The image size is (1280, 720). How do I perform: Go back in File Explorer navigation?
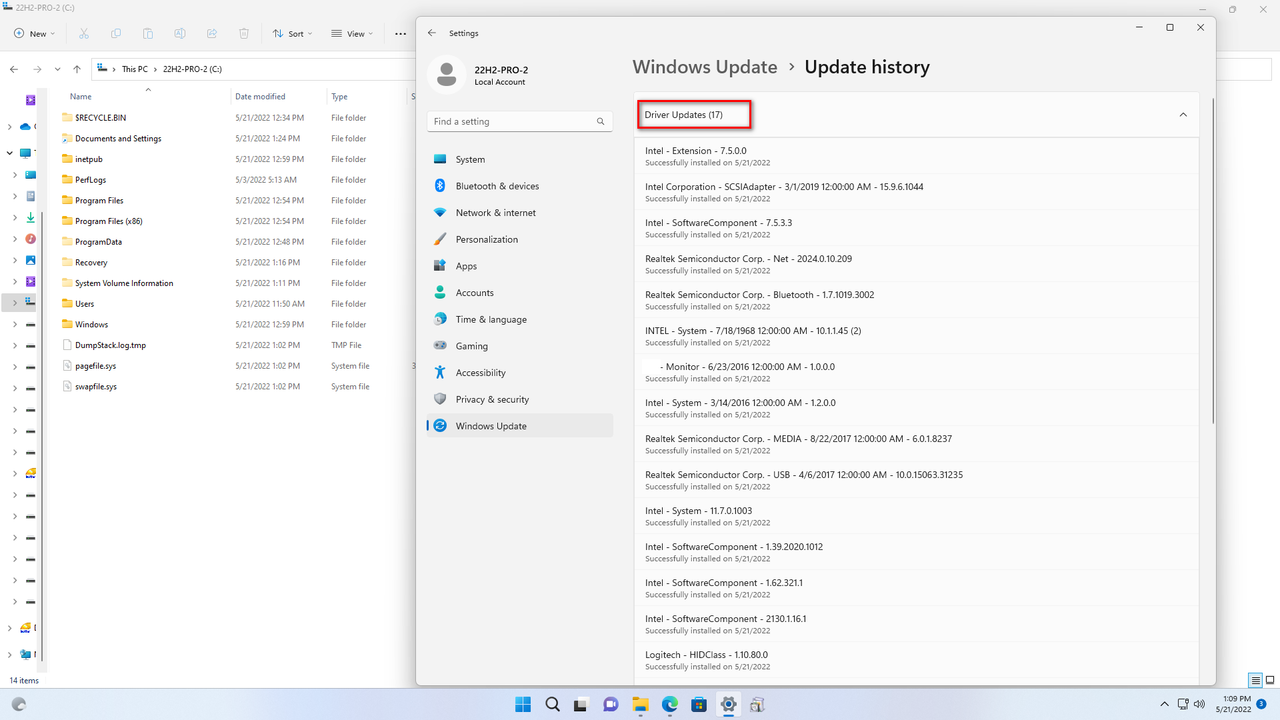pyautogui.click(x=14, y=69)
